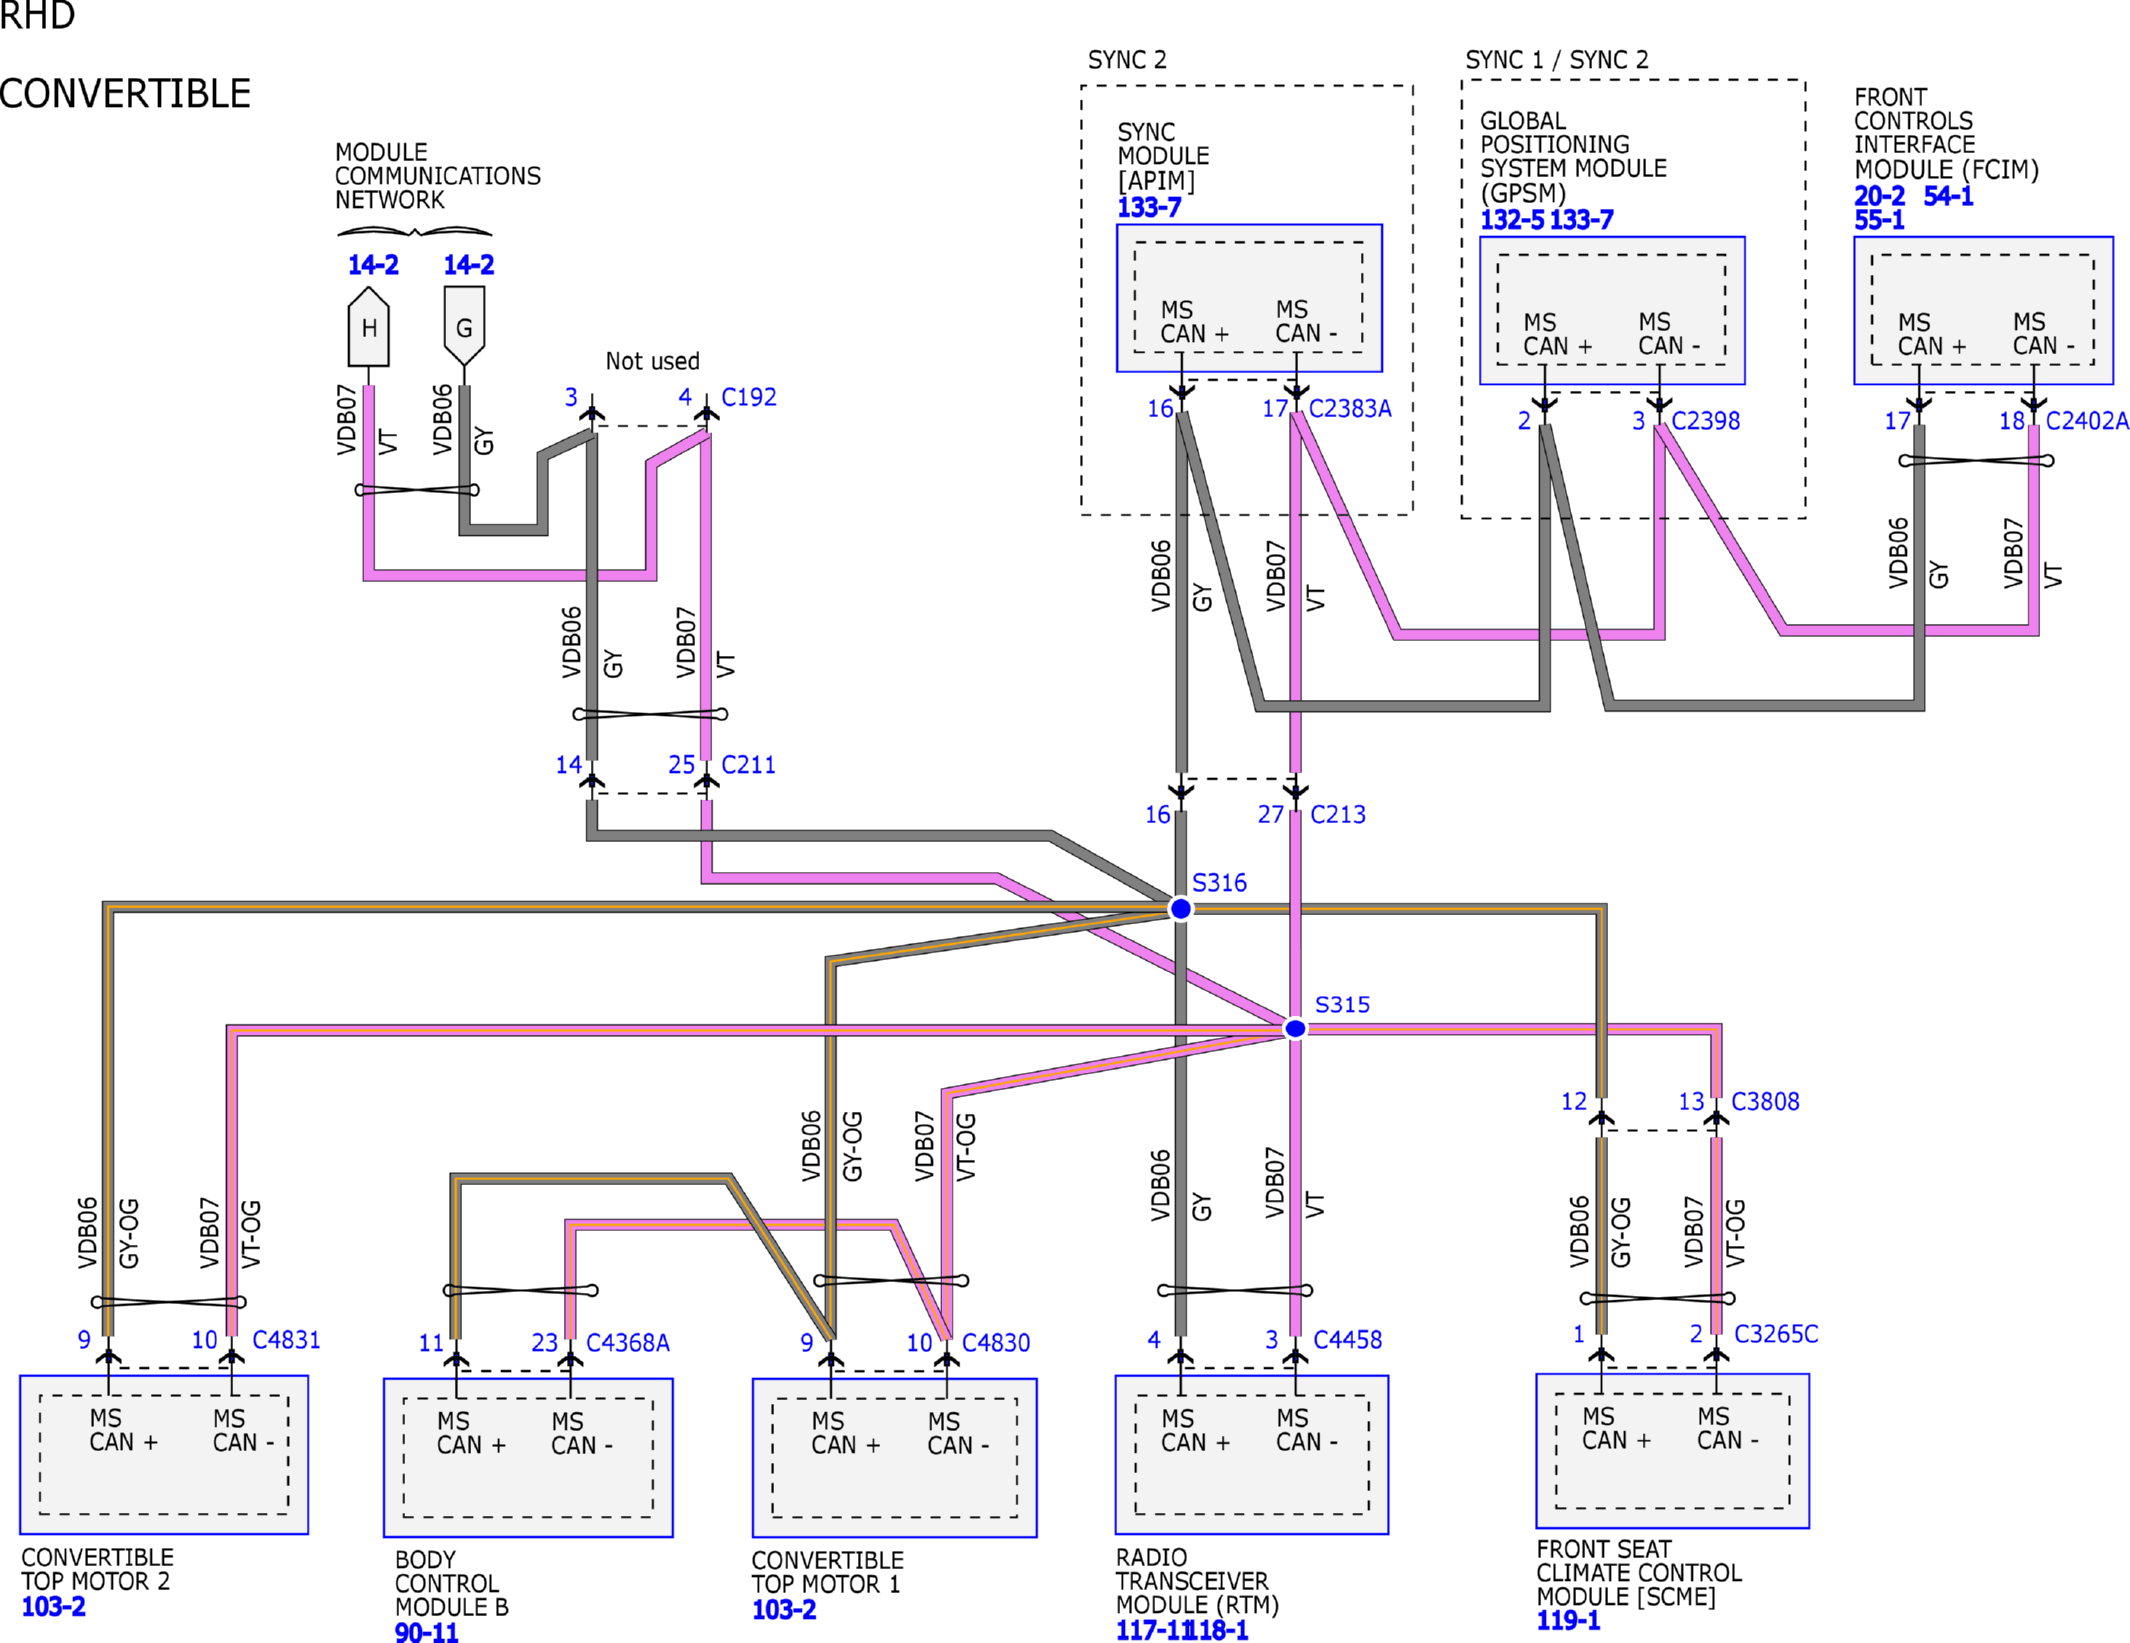Click the C4458 connector label
The image size is (2130, 1643).
point(1346,1339)
